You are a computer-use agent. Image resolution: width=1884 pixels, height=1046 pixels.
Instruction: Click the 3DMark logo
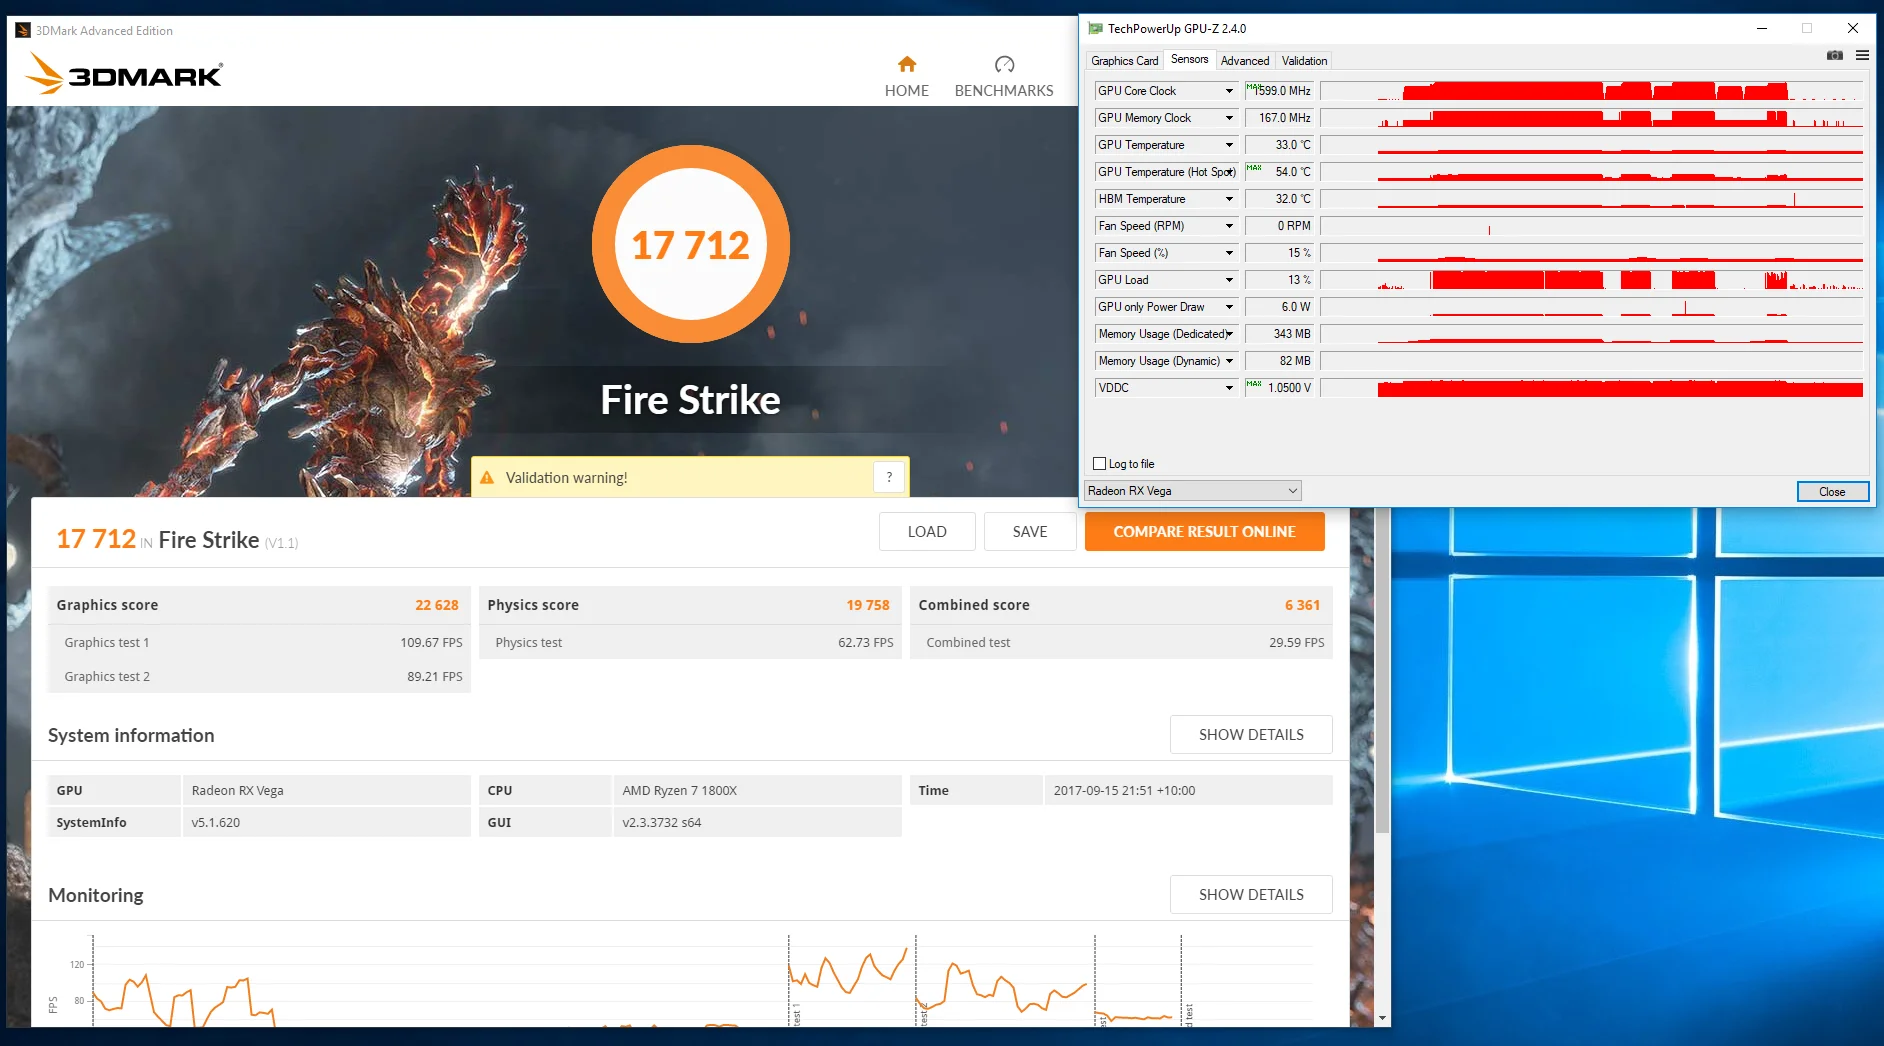click(124, 74)
